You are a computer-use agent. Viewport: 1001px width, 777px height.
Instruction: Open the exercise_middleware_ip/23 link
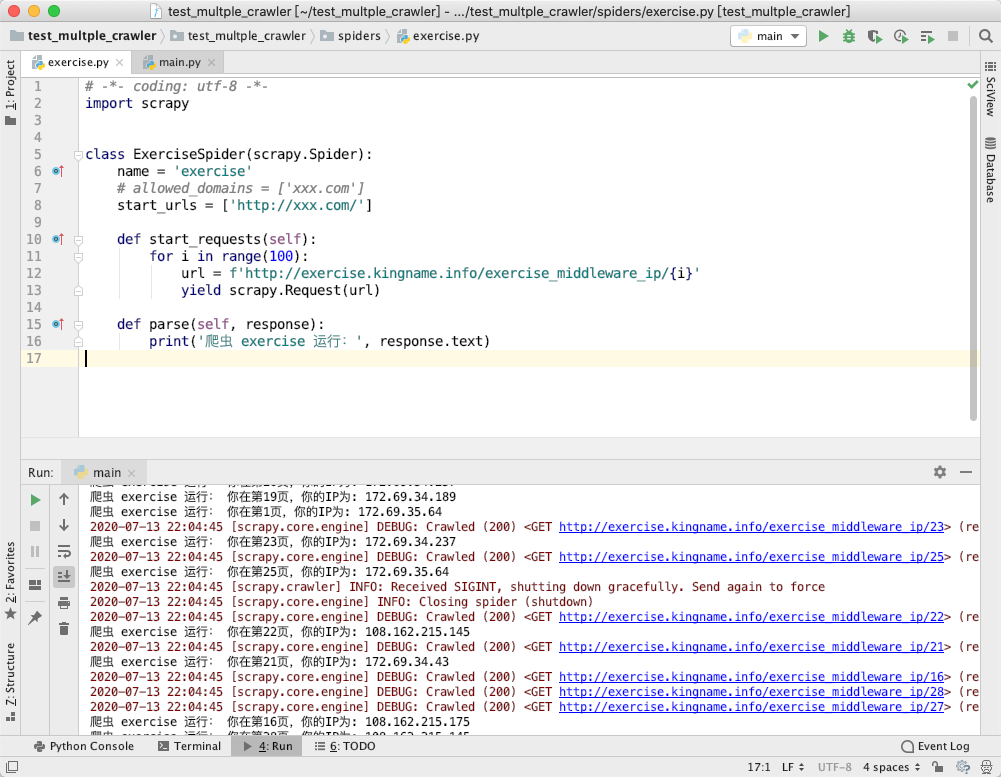click(751, 527)
